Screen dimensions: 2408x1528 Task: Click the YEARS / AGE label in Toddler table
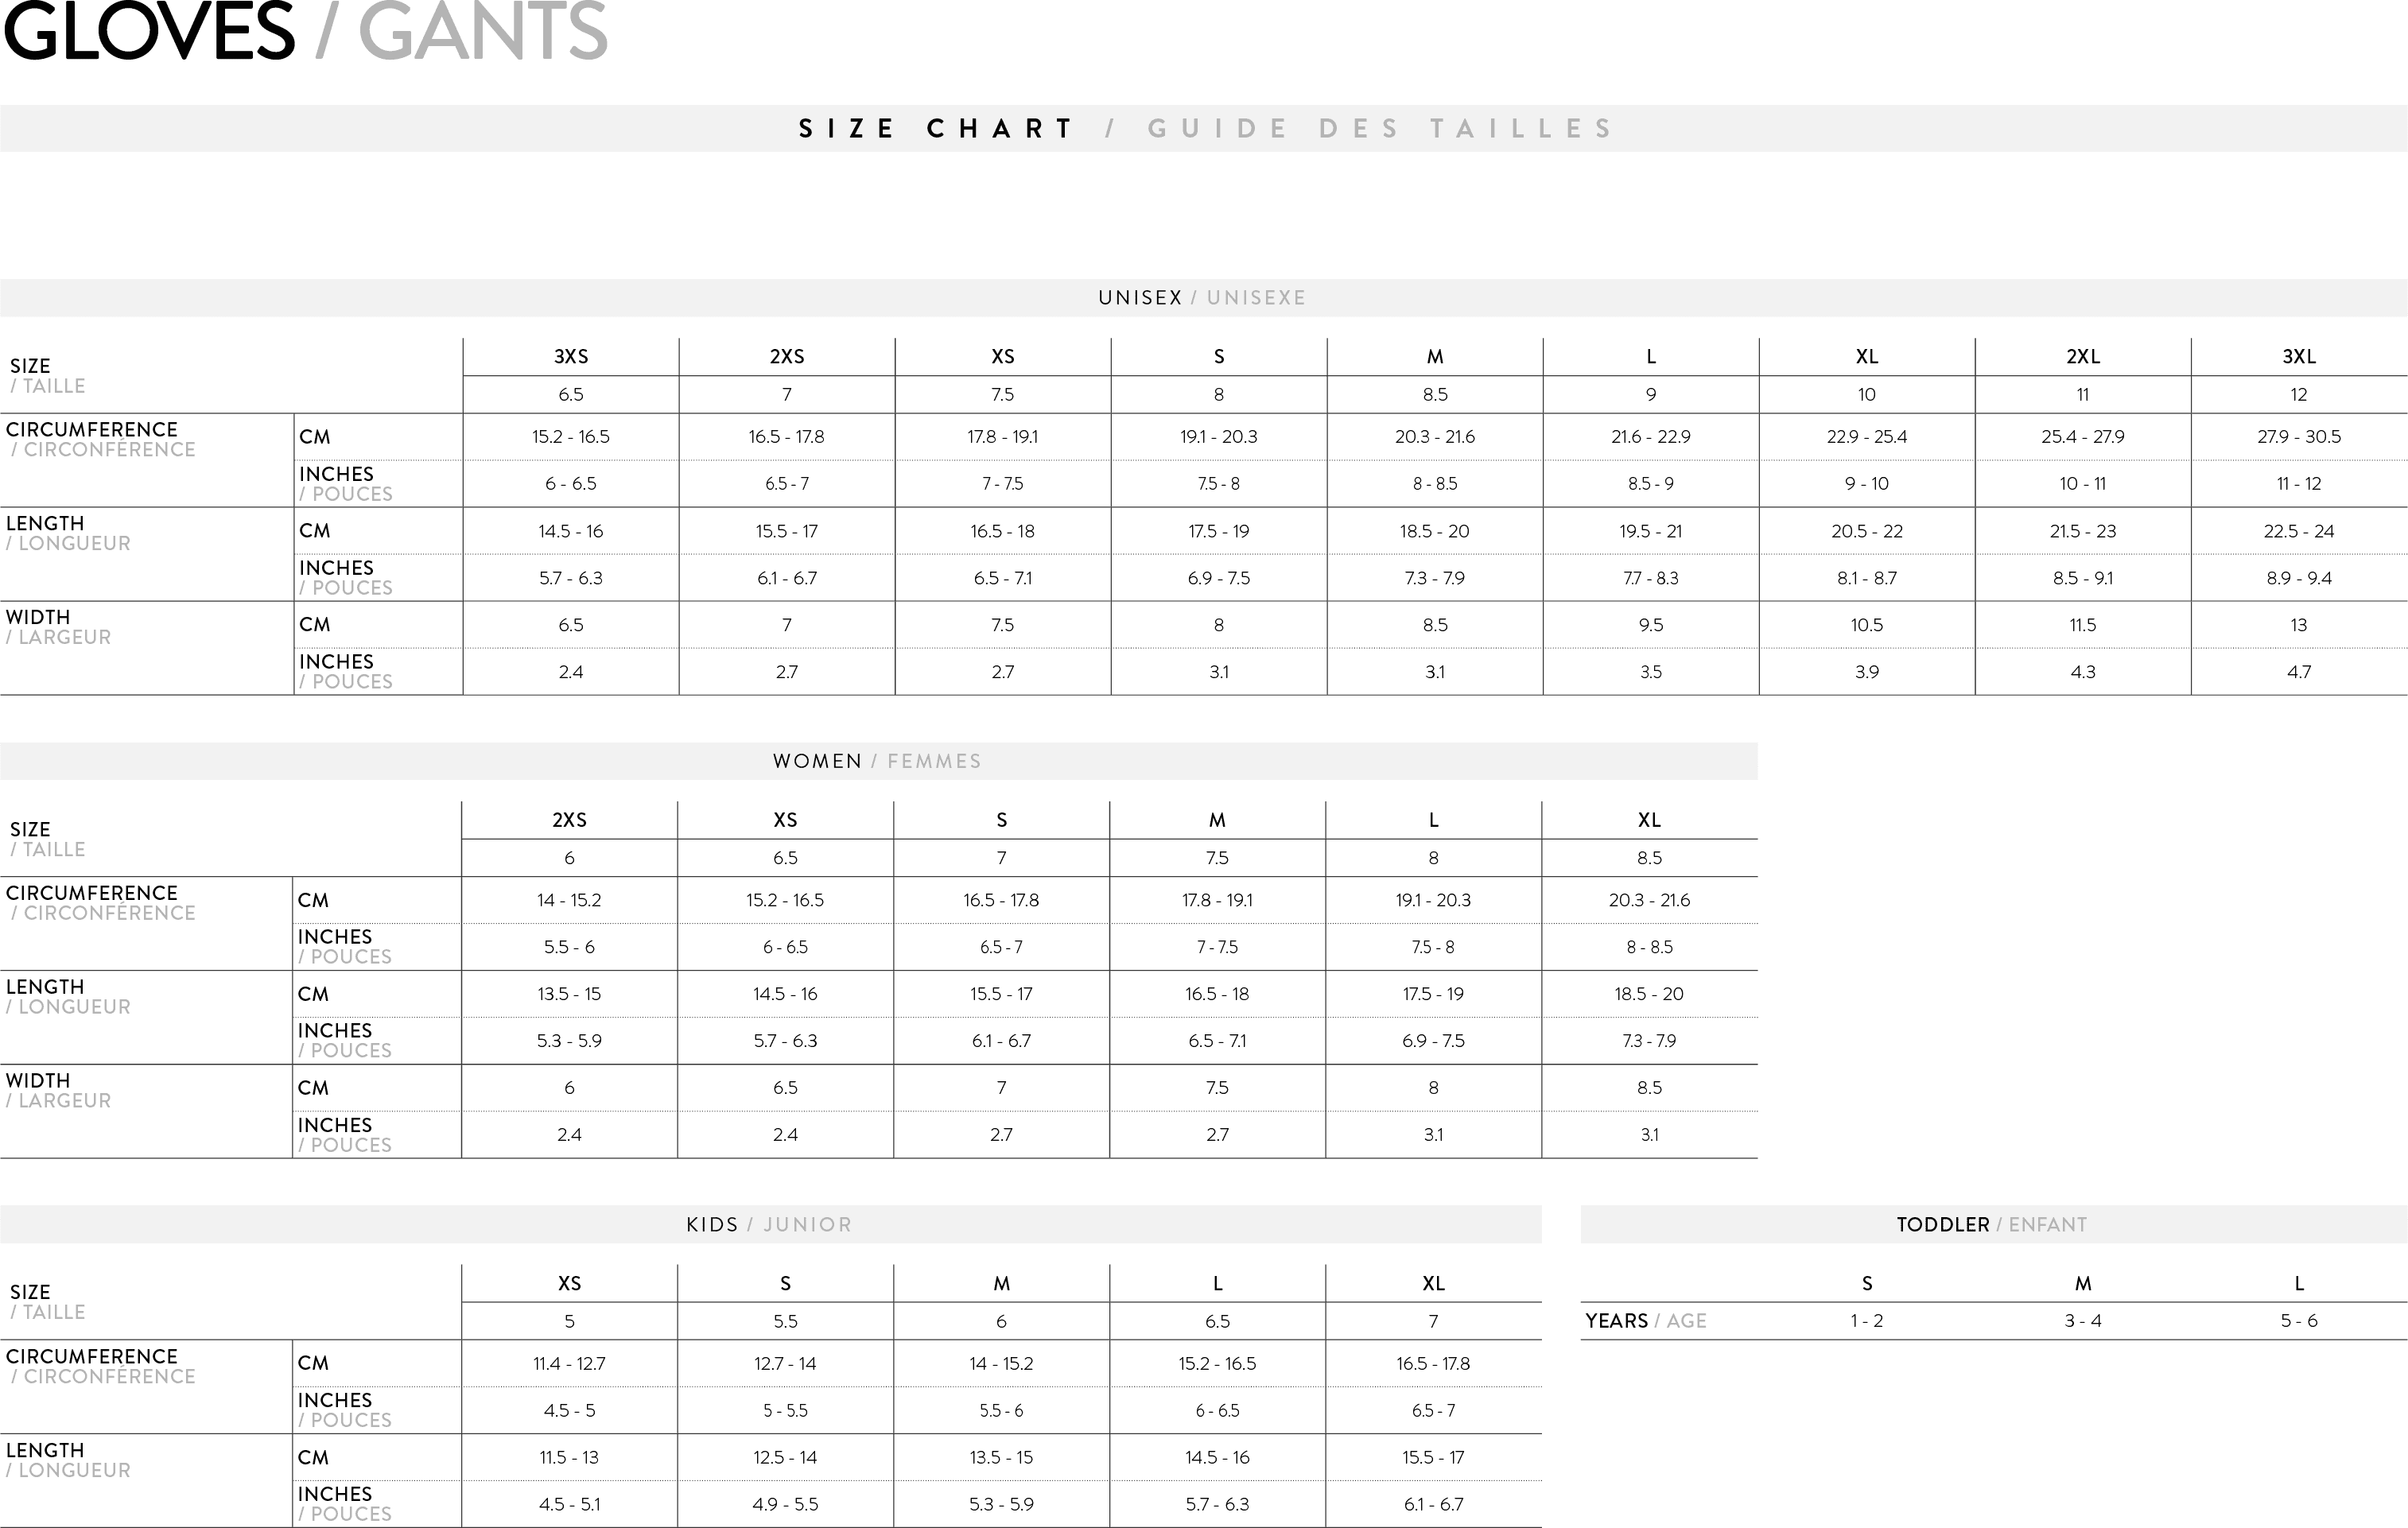[1645, 1321]
